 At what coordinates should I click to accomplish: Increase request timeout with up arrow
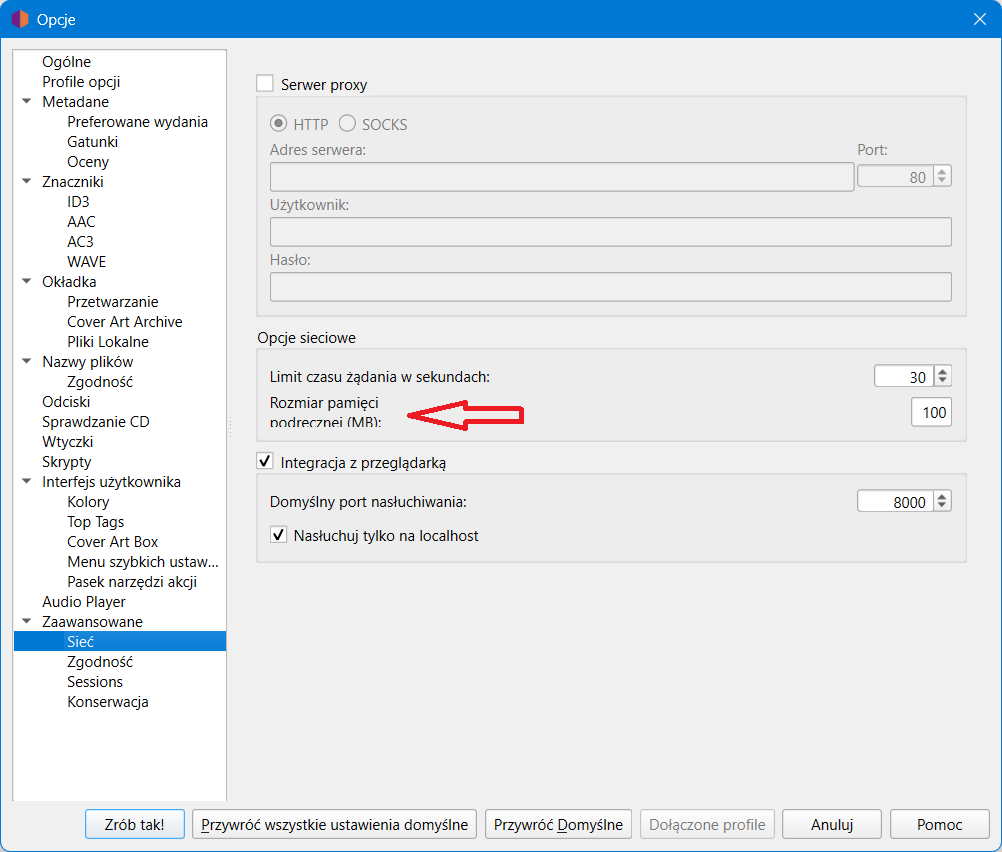tap(943, 371)
